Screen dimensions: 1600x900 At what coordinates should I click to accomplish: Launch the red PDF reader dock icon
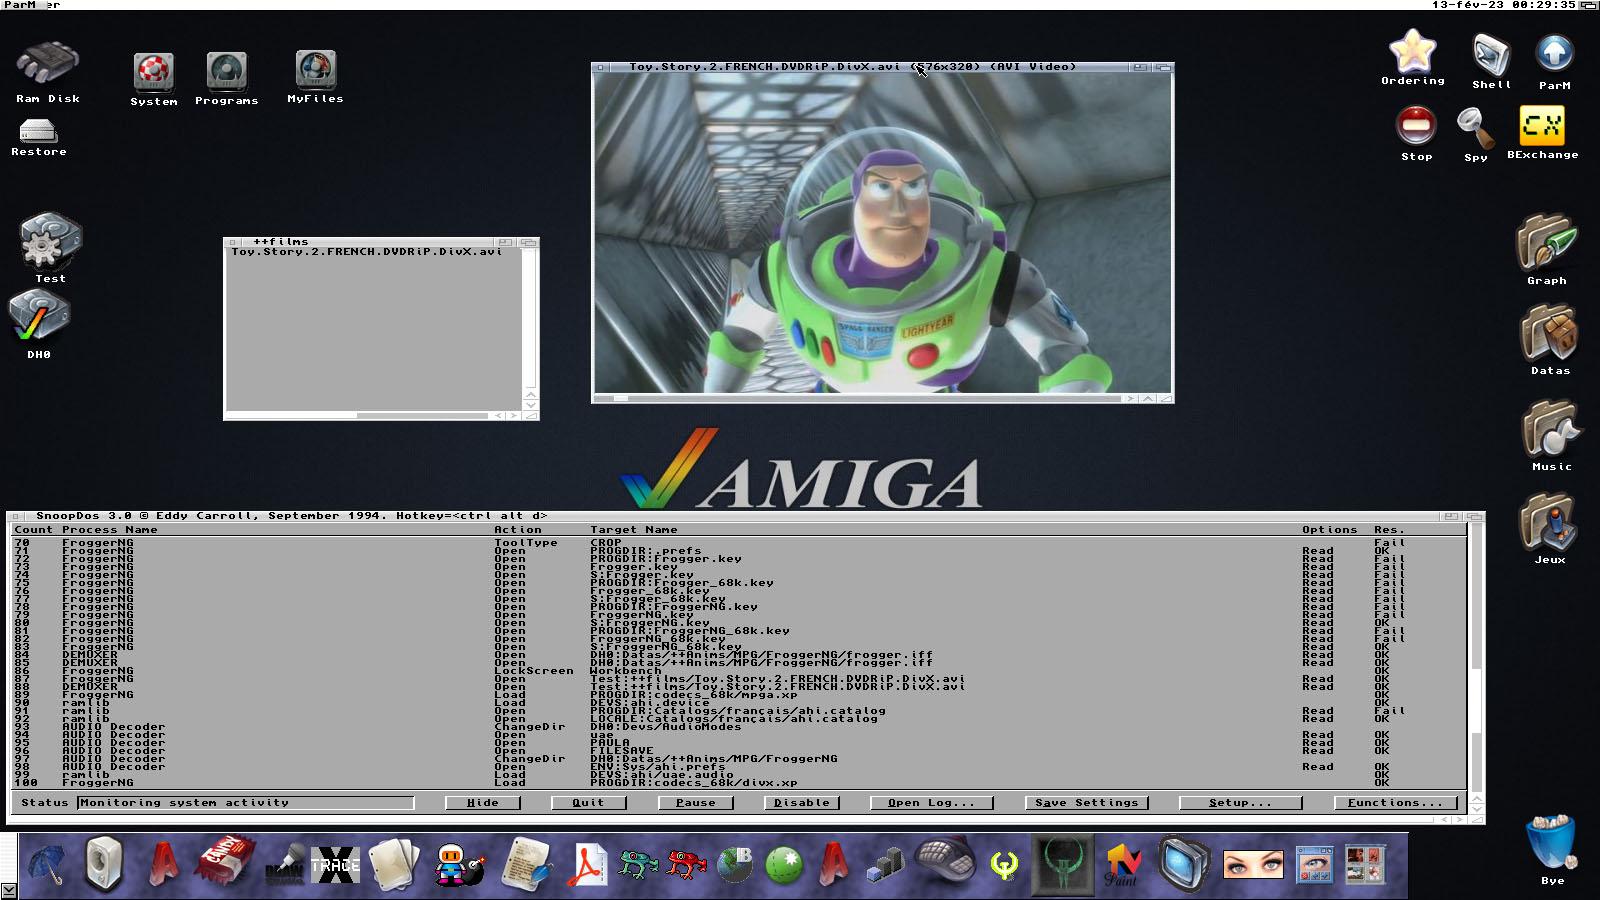point(588,865)
